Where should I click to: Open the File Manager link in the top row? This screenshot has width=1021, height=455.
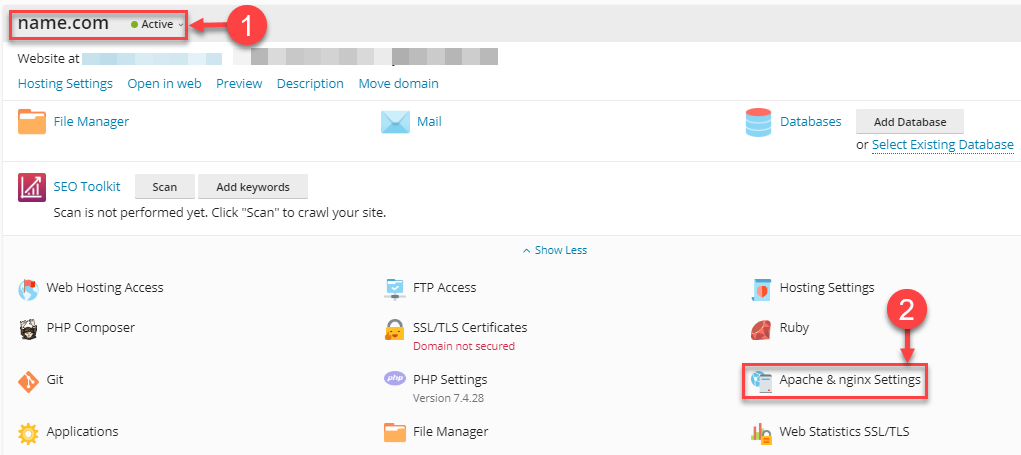click(x=91, y=121)
